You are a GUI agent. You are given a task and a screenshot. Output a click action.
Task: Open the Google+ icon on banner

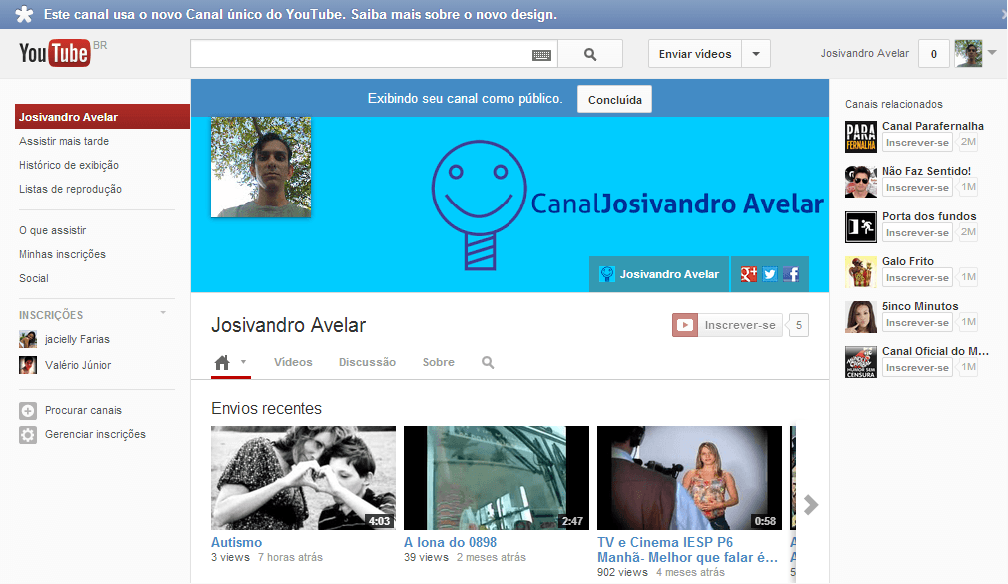click(748, 274)
